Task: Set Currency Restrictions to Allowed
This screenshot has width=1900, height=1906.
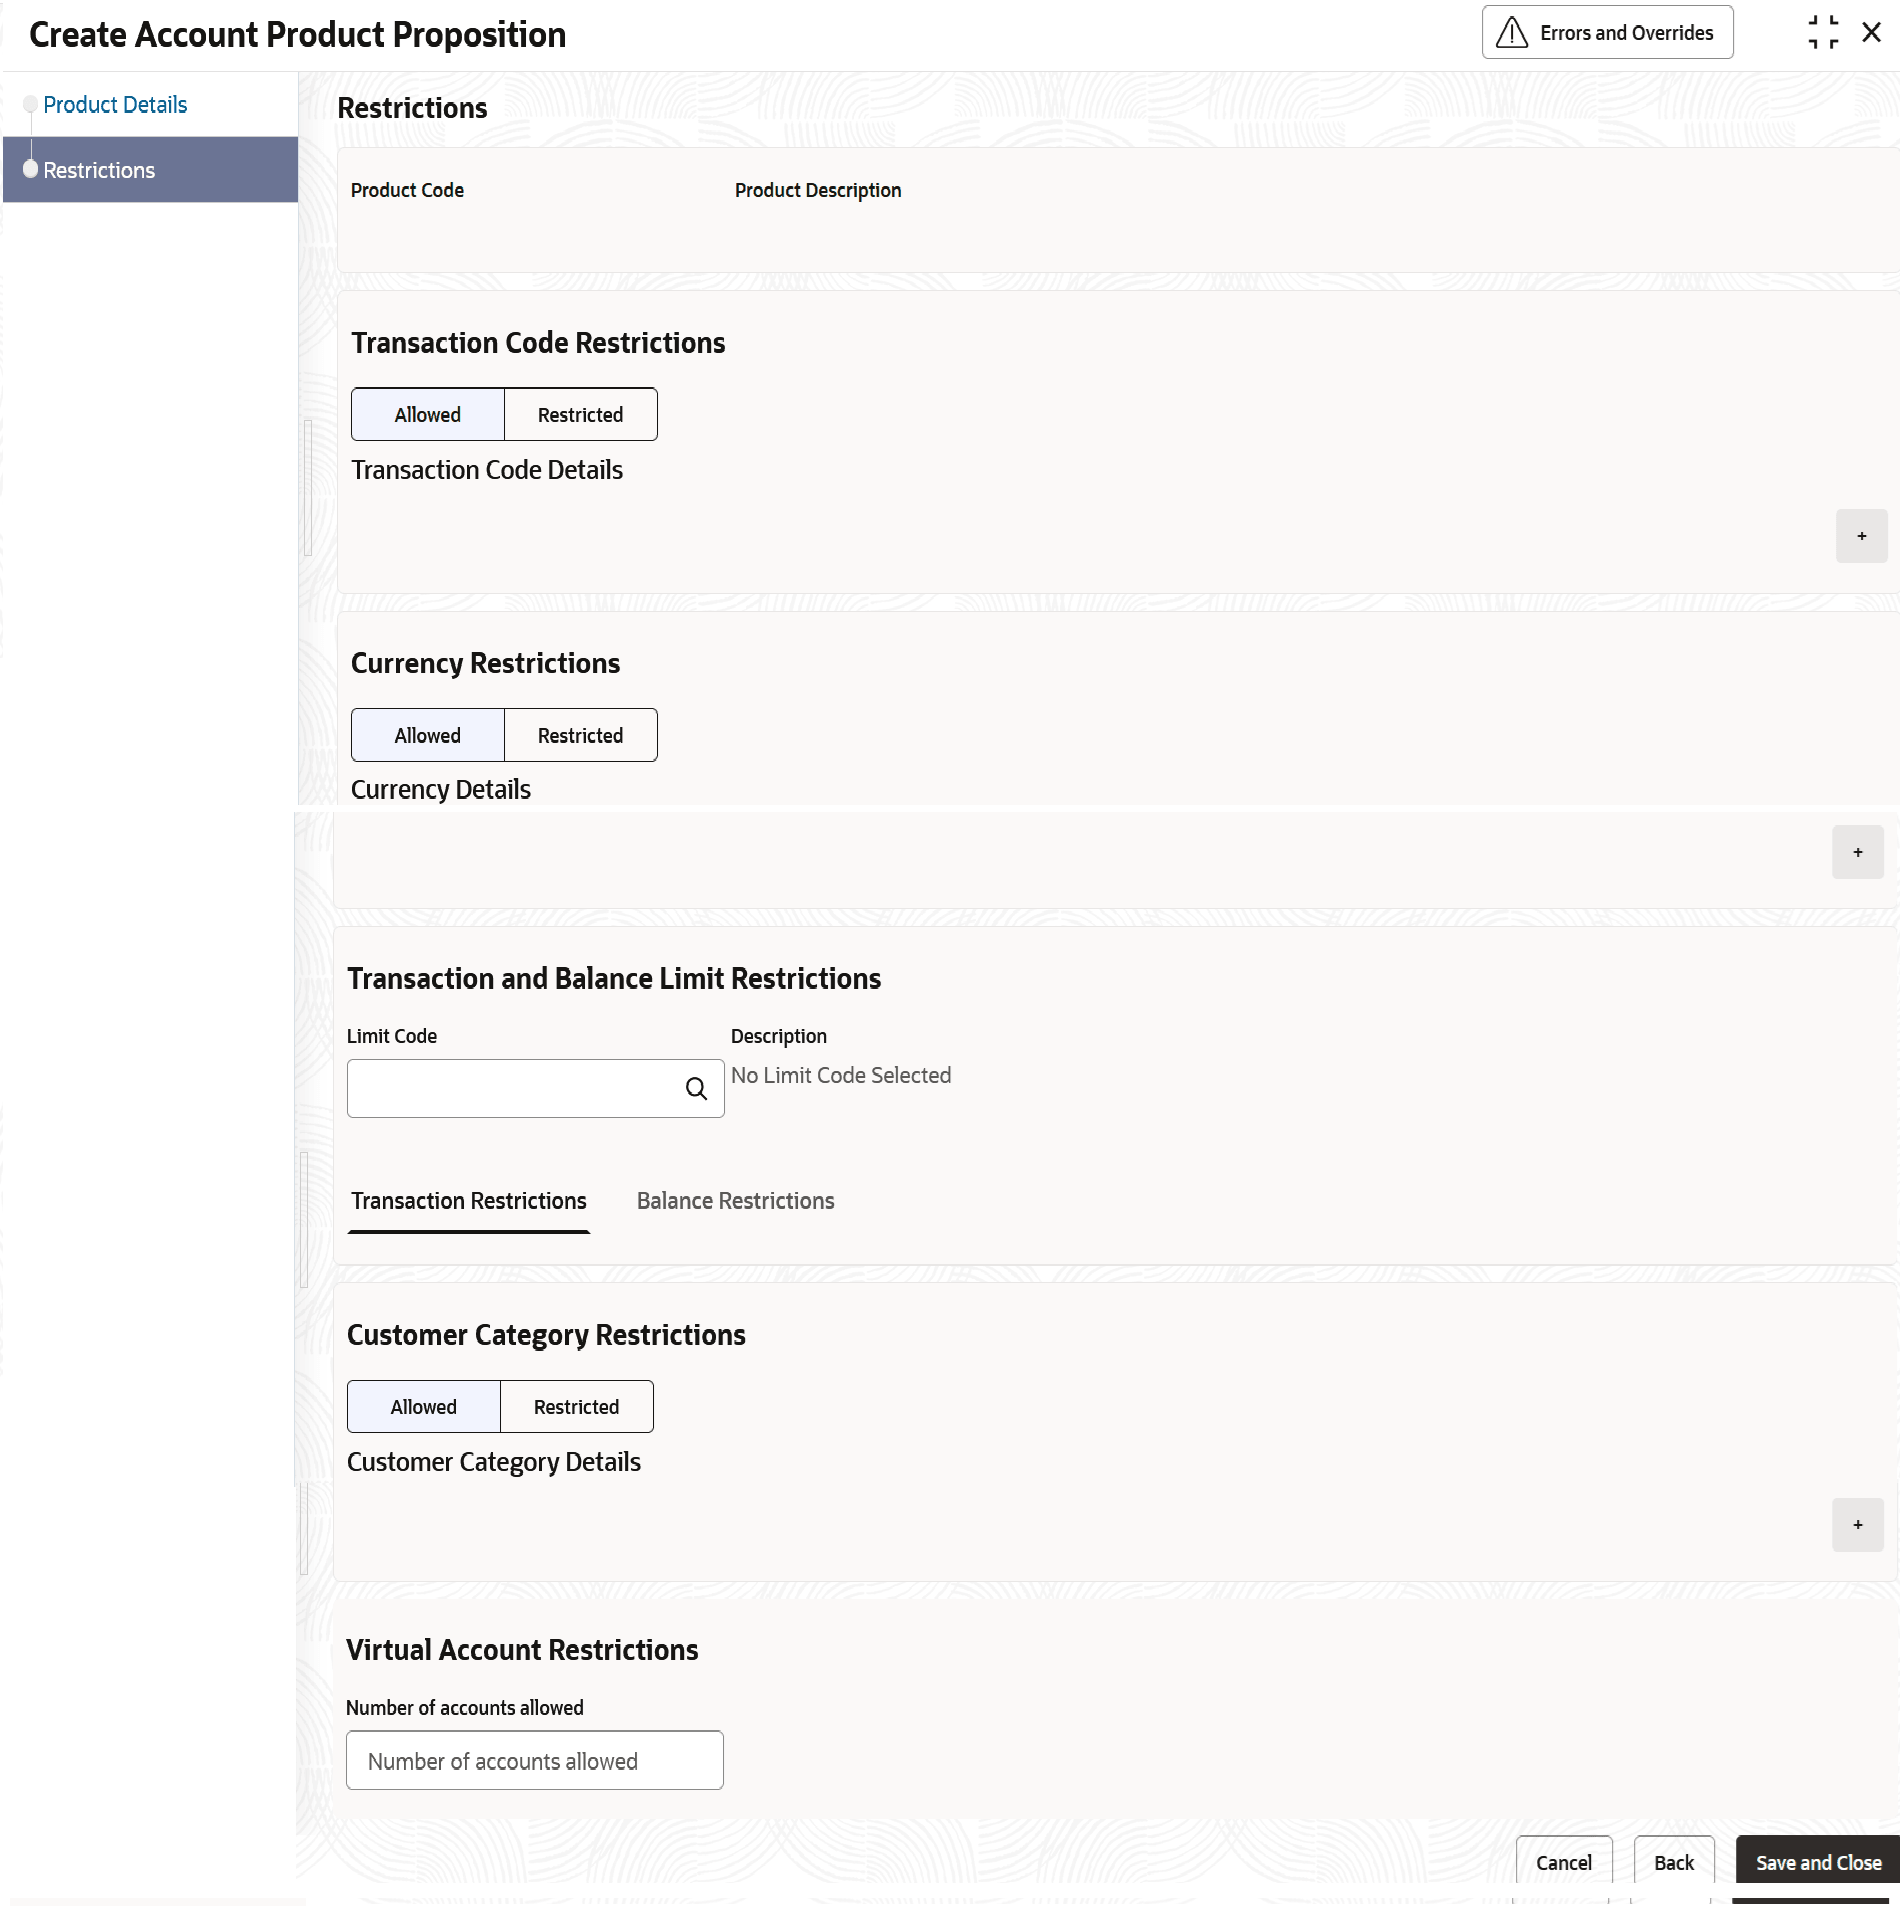Action: 428,735
